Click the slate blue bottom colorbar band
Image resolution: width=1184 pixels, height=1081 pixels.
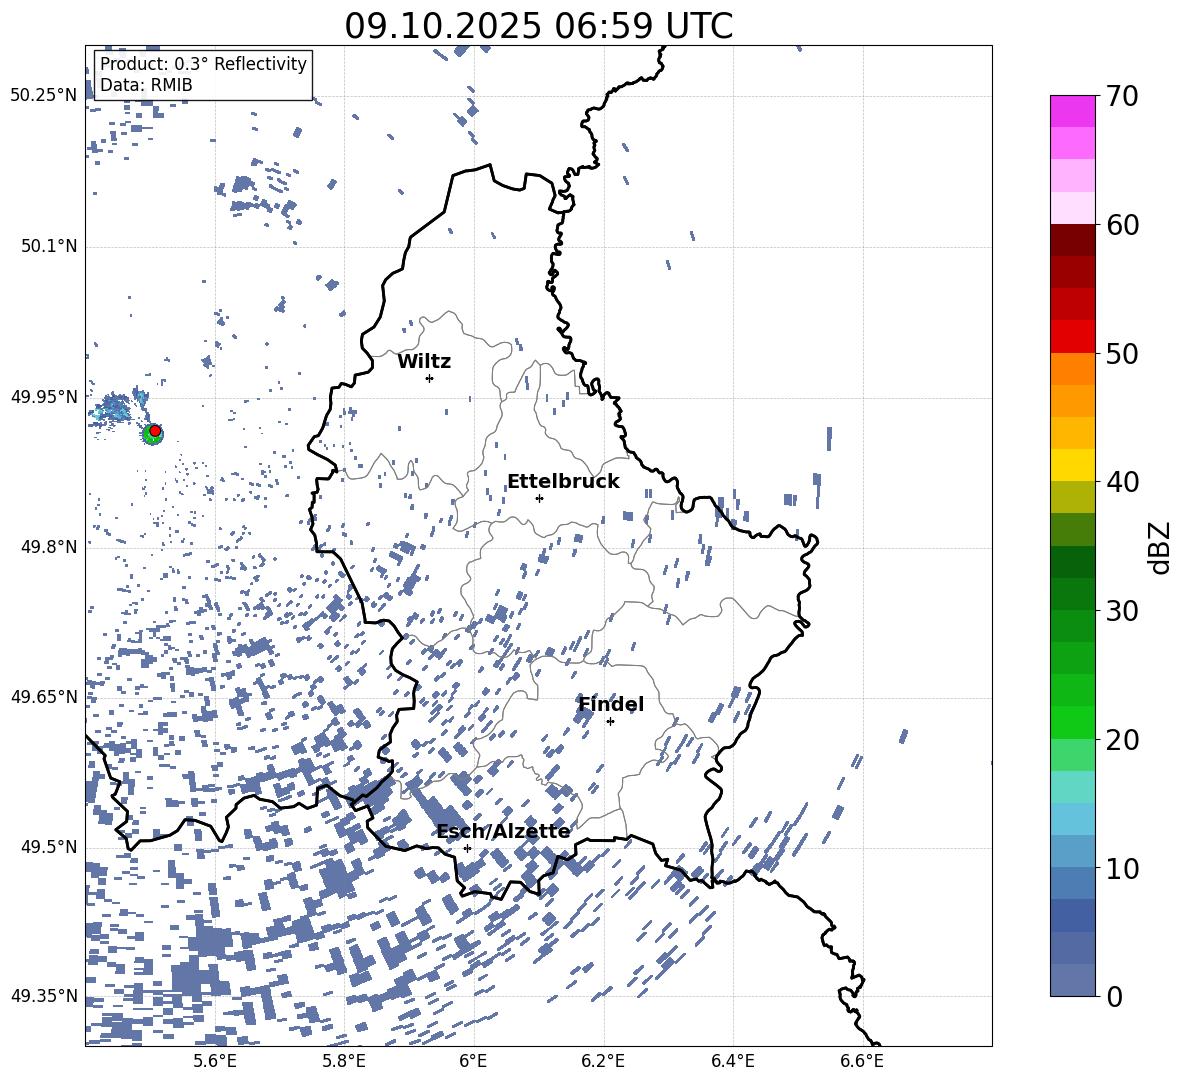coord(1072,981)
